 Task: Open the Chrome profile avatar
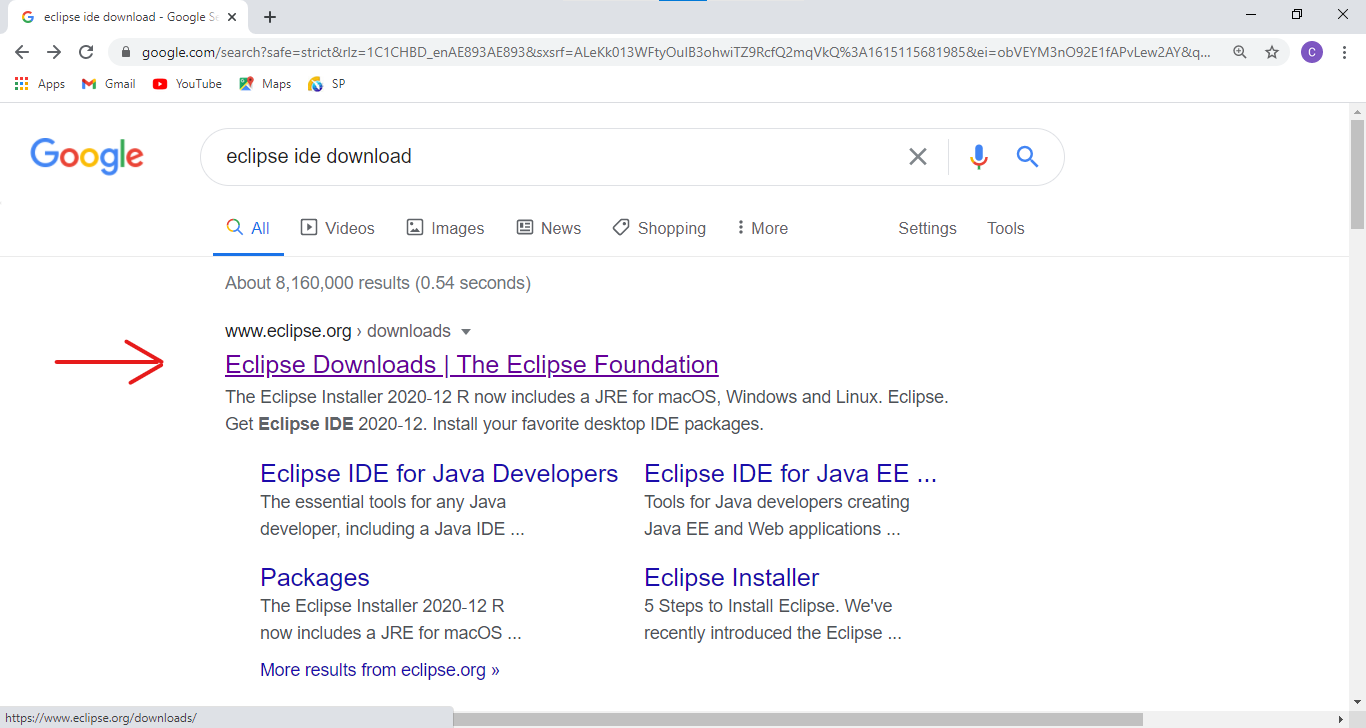pos(1312,52)
